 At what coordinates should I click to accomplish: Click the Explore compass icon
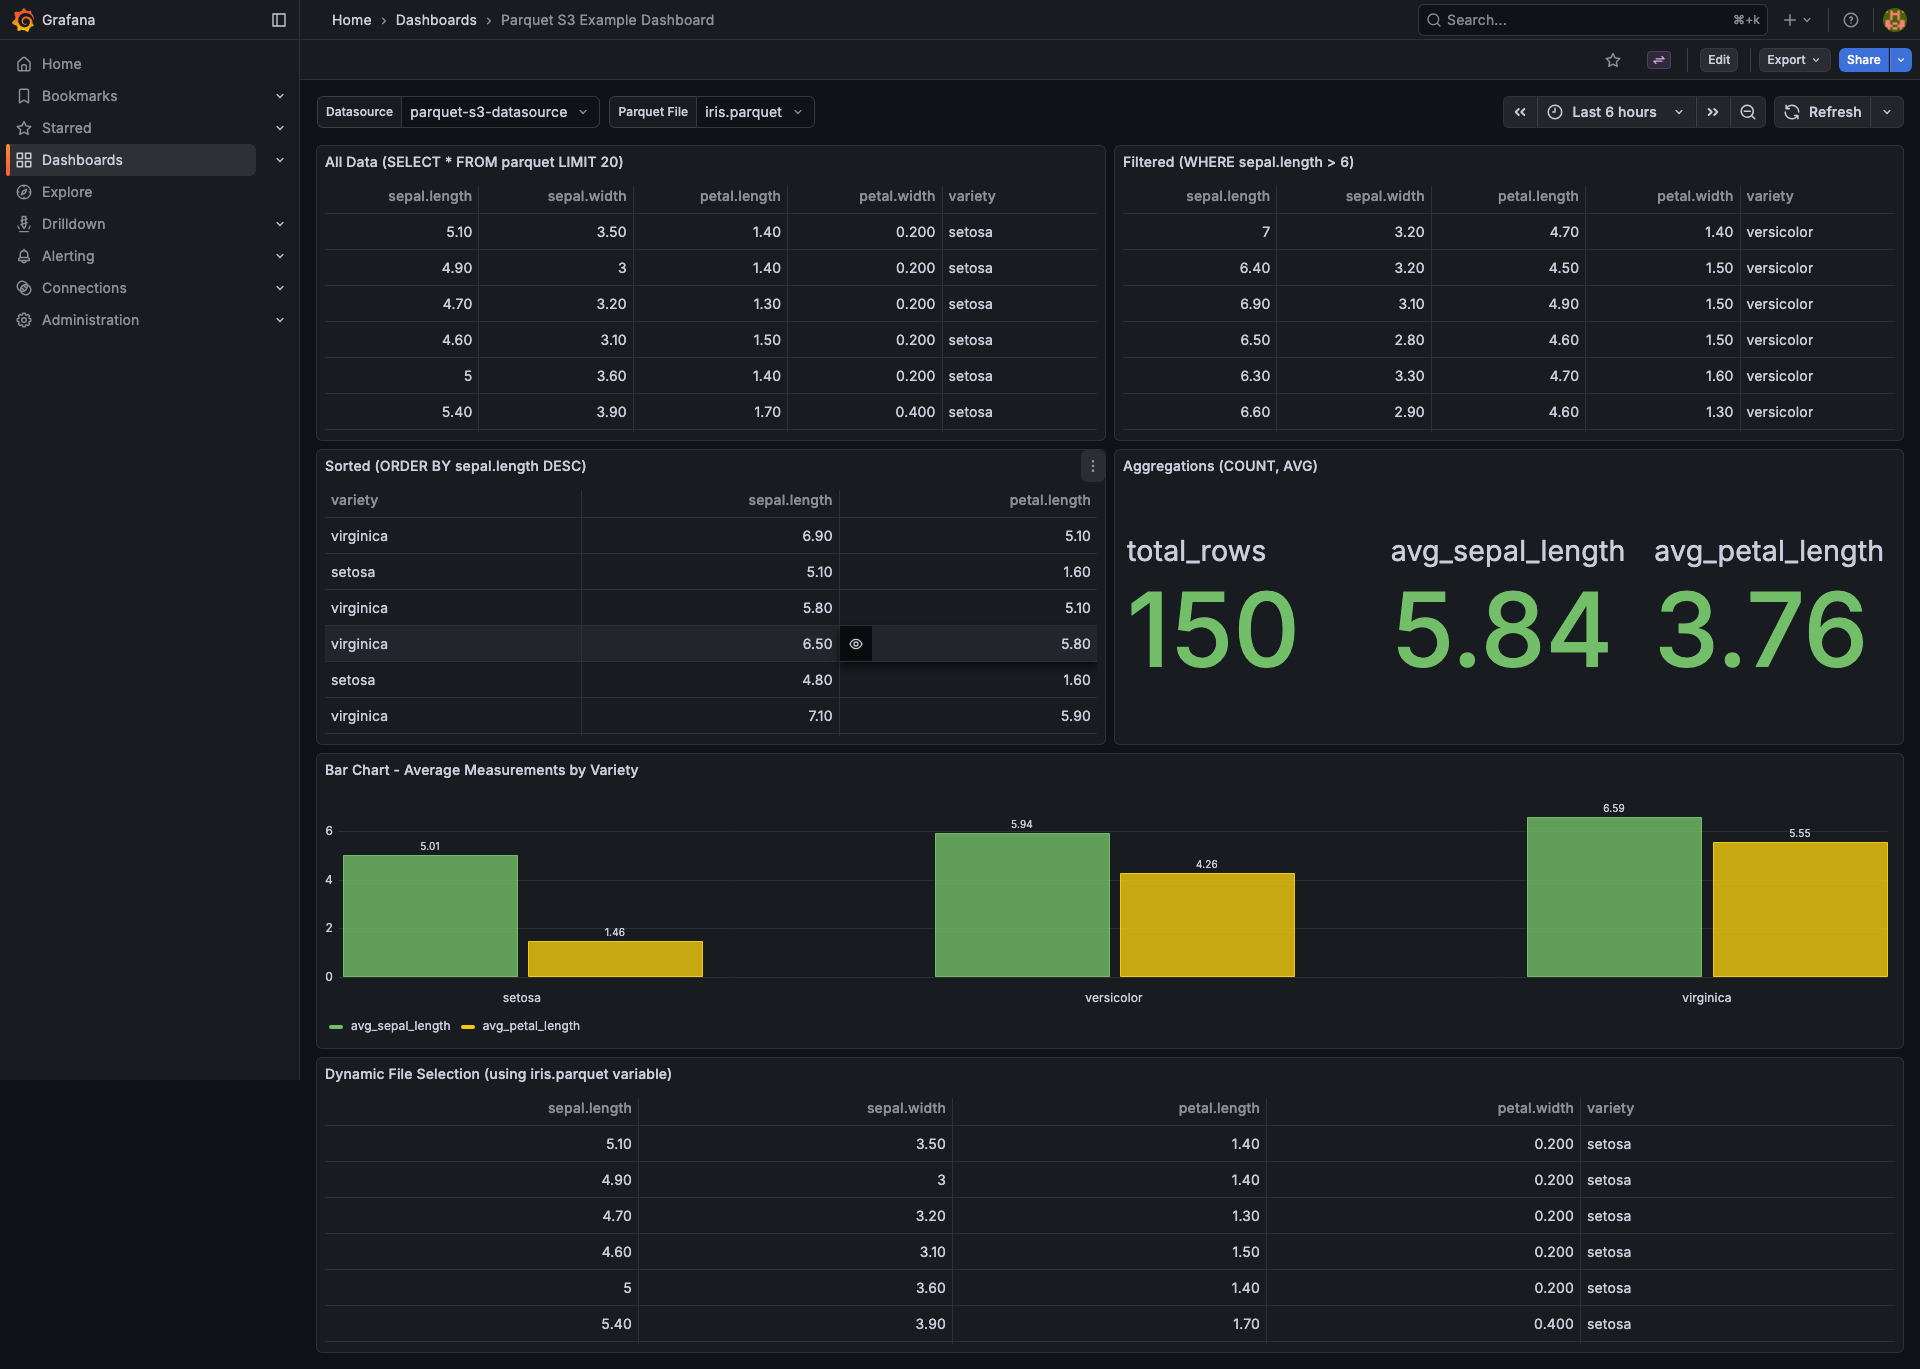(x=24, y=192)
